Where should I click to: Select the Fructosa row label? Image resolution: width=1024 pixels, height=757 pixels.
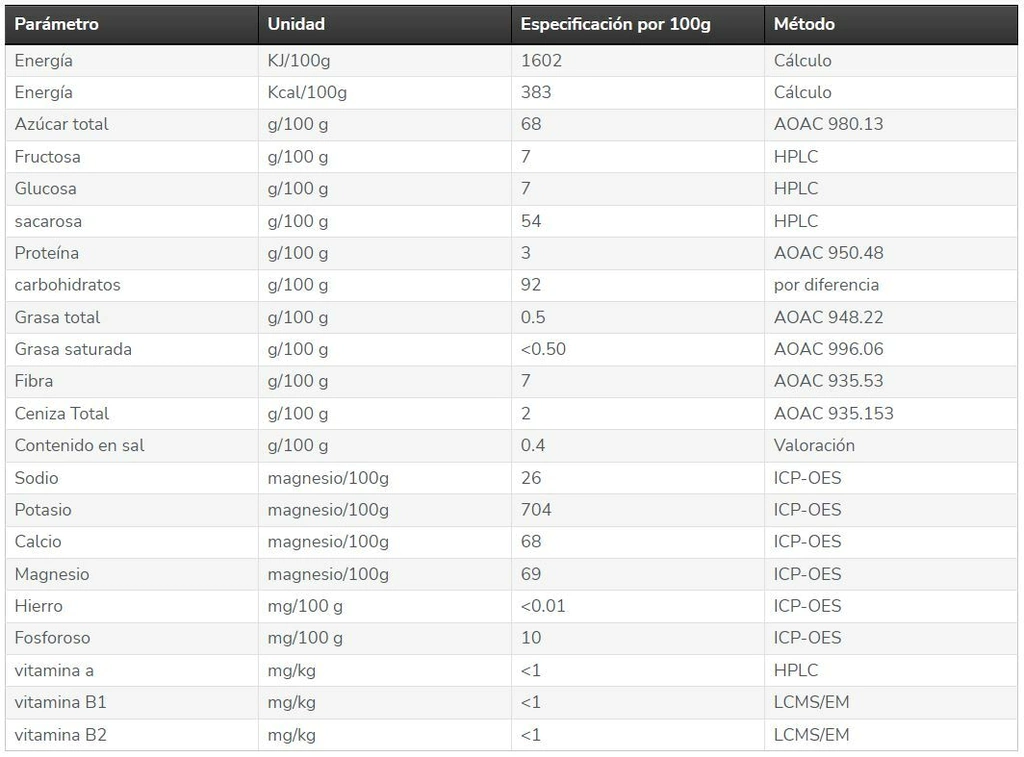pyautogui.click(x=48, y=157)
